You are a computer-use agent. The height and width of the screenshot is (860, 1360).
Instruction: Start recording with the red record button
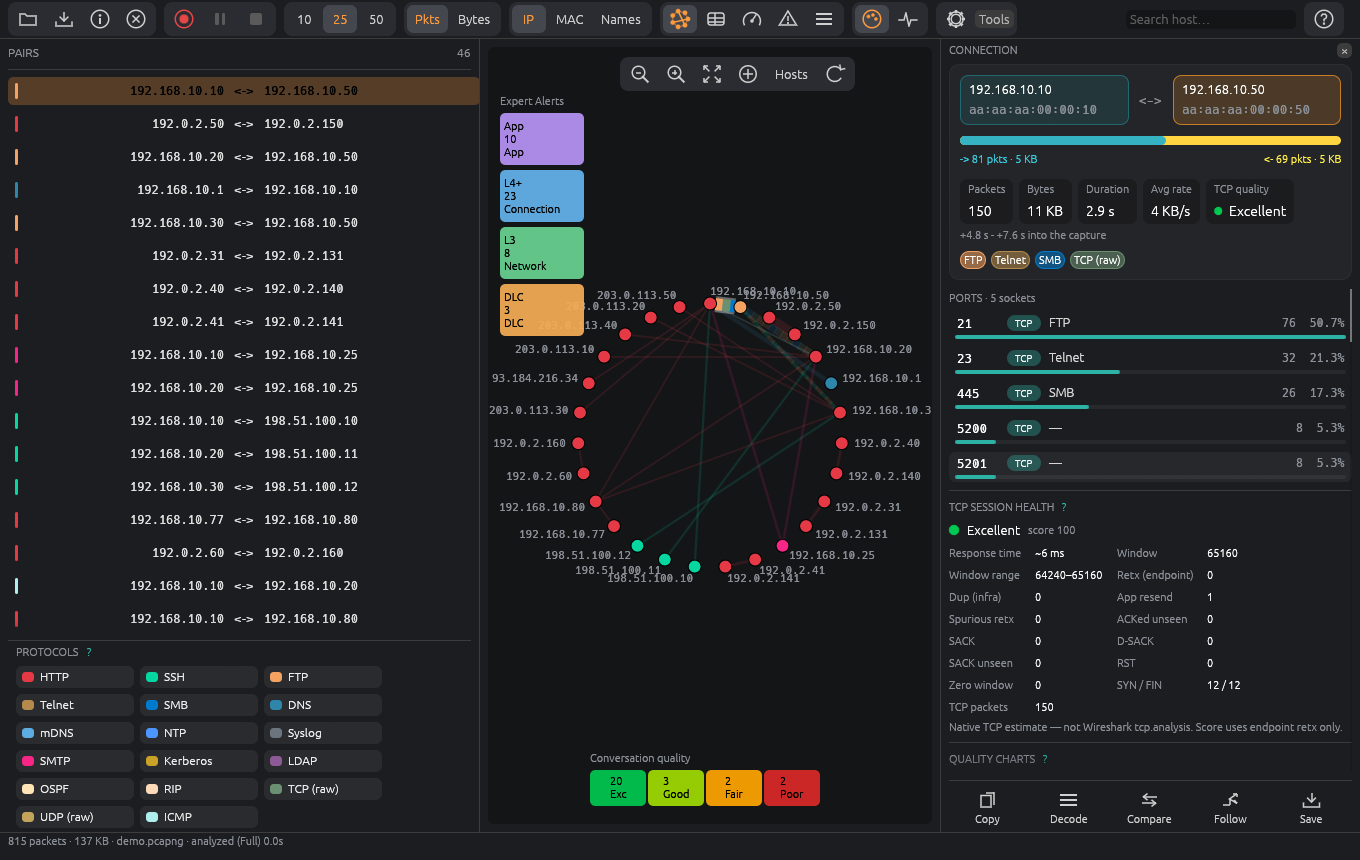184,19
